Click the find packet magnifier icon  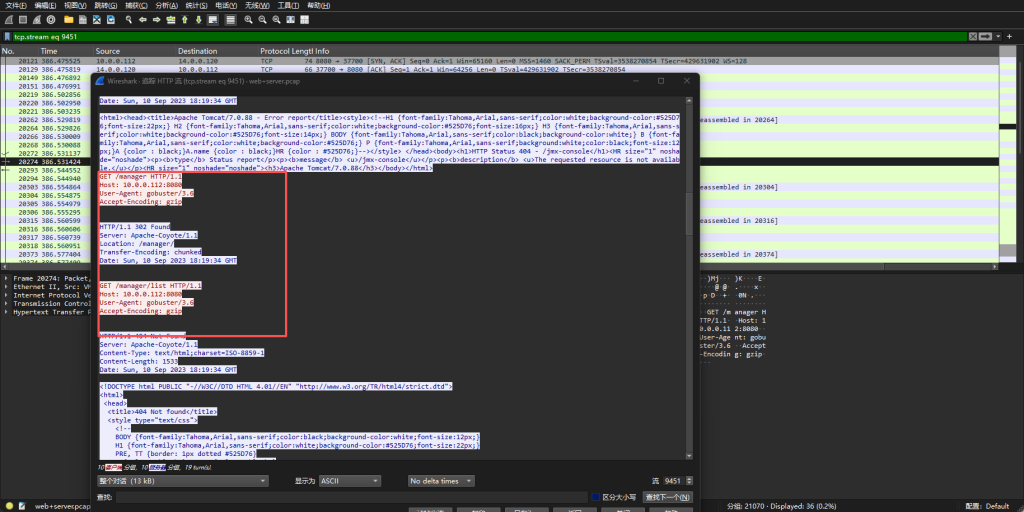pos(129,19)
